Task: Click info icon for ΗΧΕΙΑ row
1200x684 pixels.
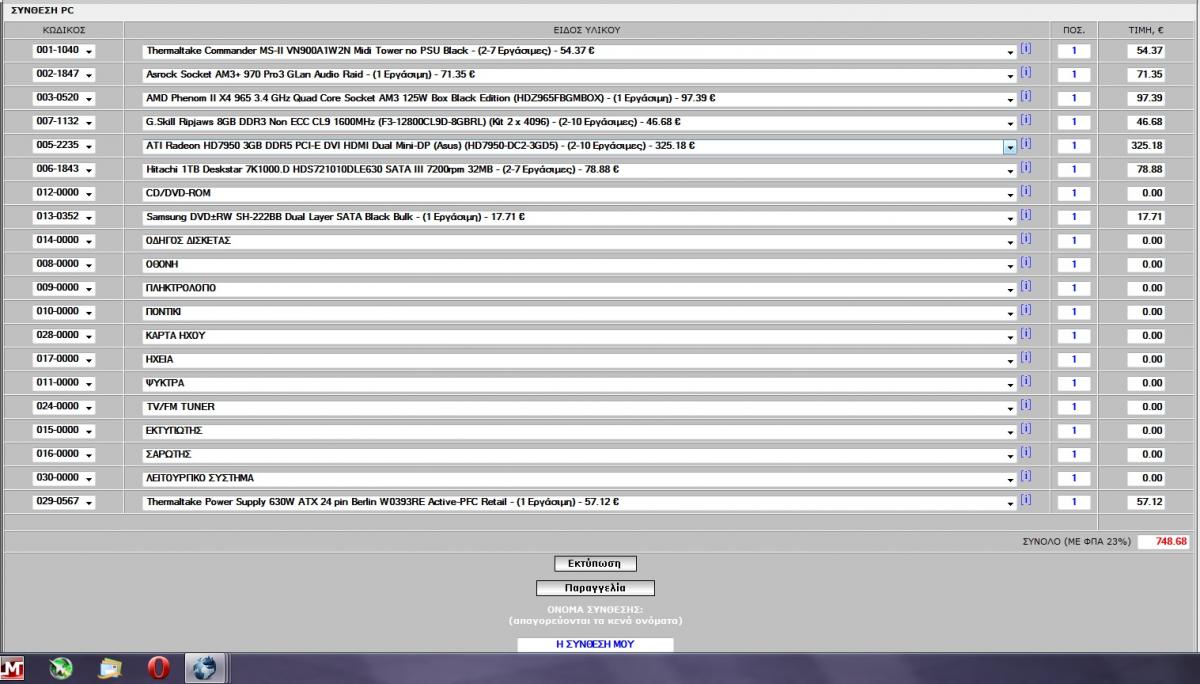Action: 1025,357
